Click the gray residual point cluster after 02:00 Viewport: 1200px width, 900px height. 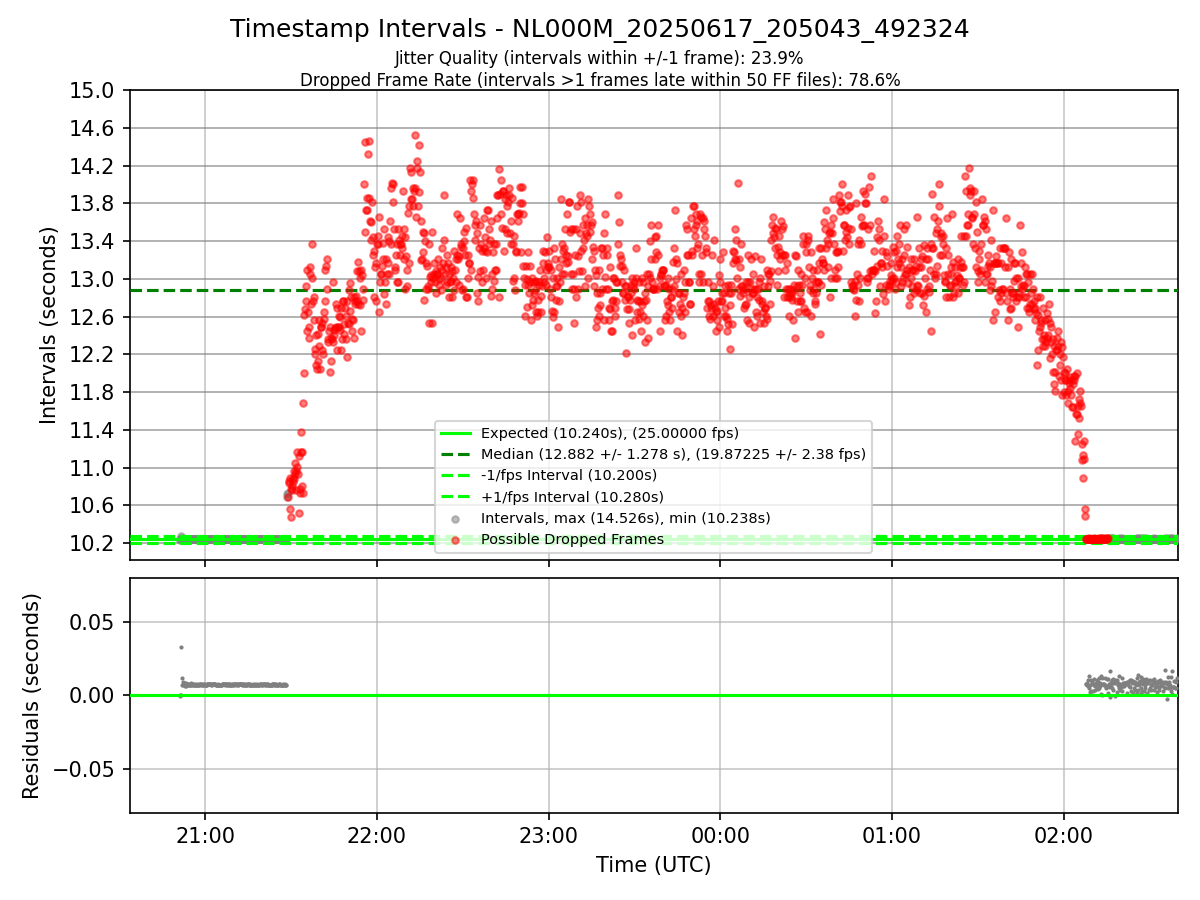[1131, 684]
